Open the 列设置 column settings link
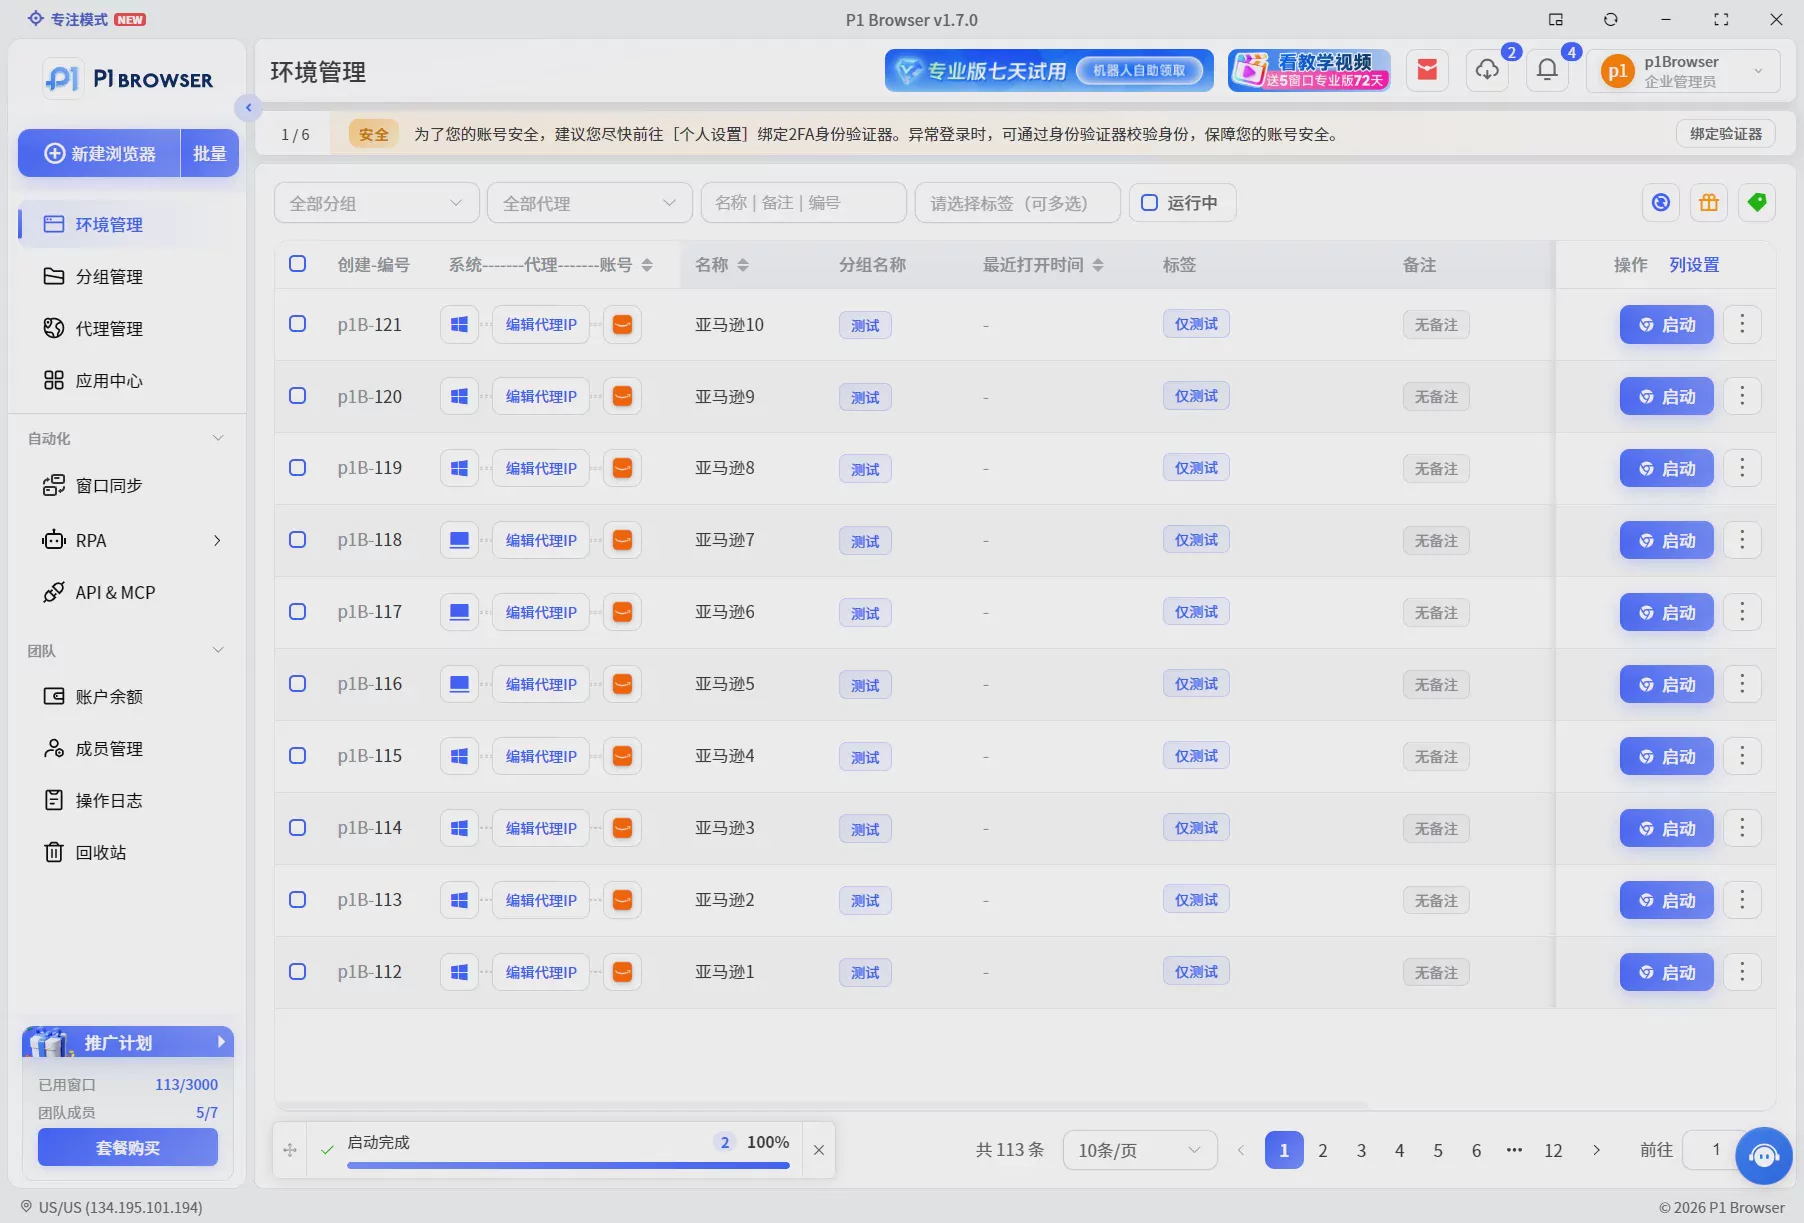This screenshot has width=1804, height=1223. 1694,265
